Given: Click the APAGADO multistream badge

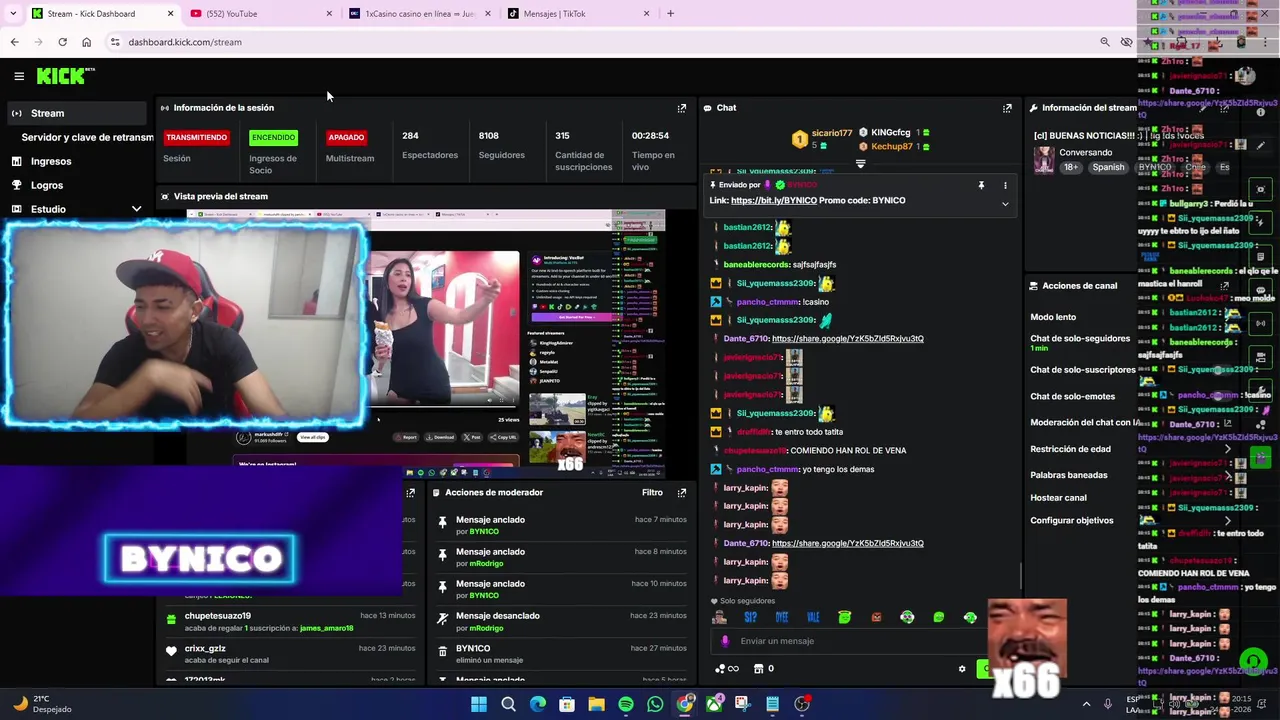Looking at the screenshot, I should tap(346, 137).
